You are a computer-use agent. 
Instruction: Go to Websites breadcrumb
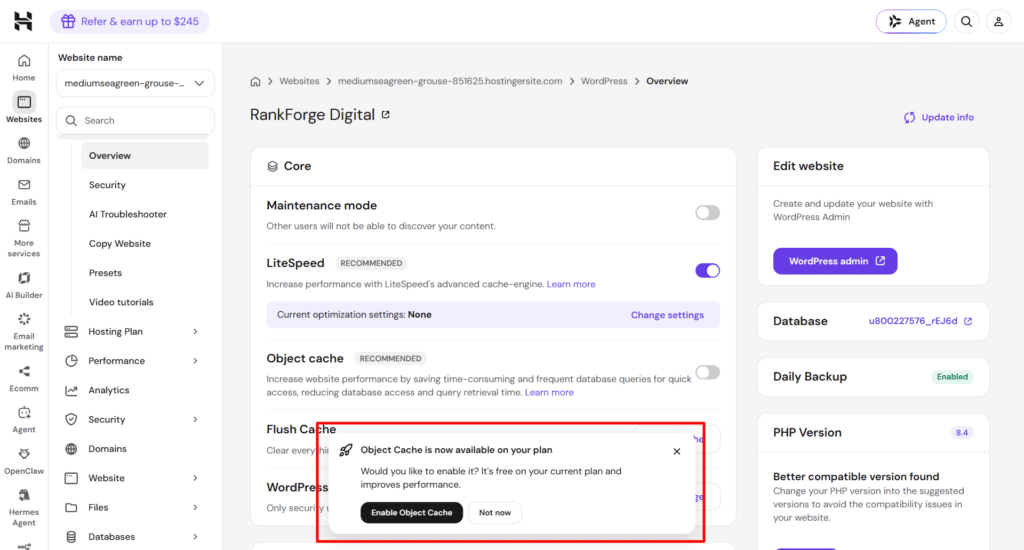pos(299,81)
